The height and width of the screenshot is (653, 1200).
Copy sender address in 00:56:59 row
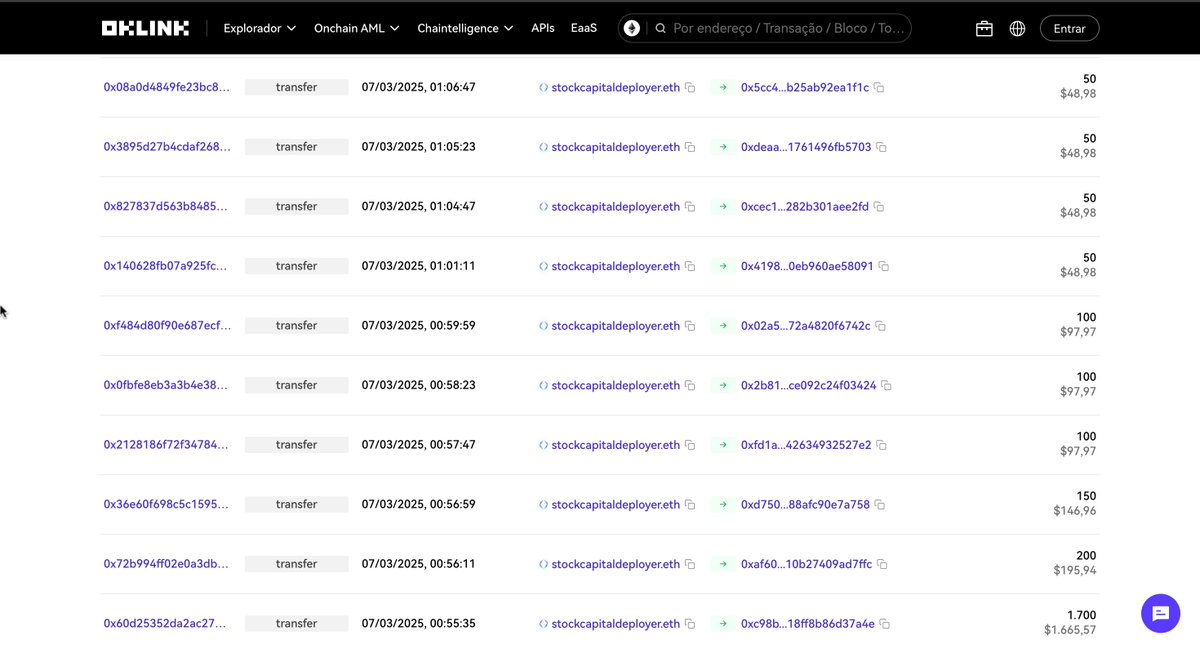point(690,505)
